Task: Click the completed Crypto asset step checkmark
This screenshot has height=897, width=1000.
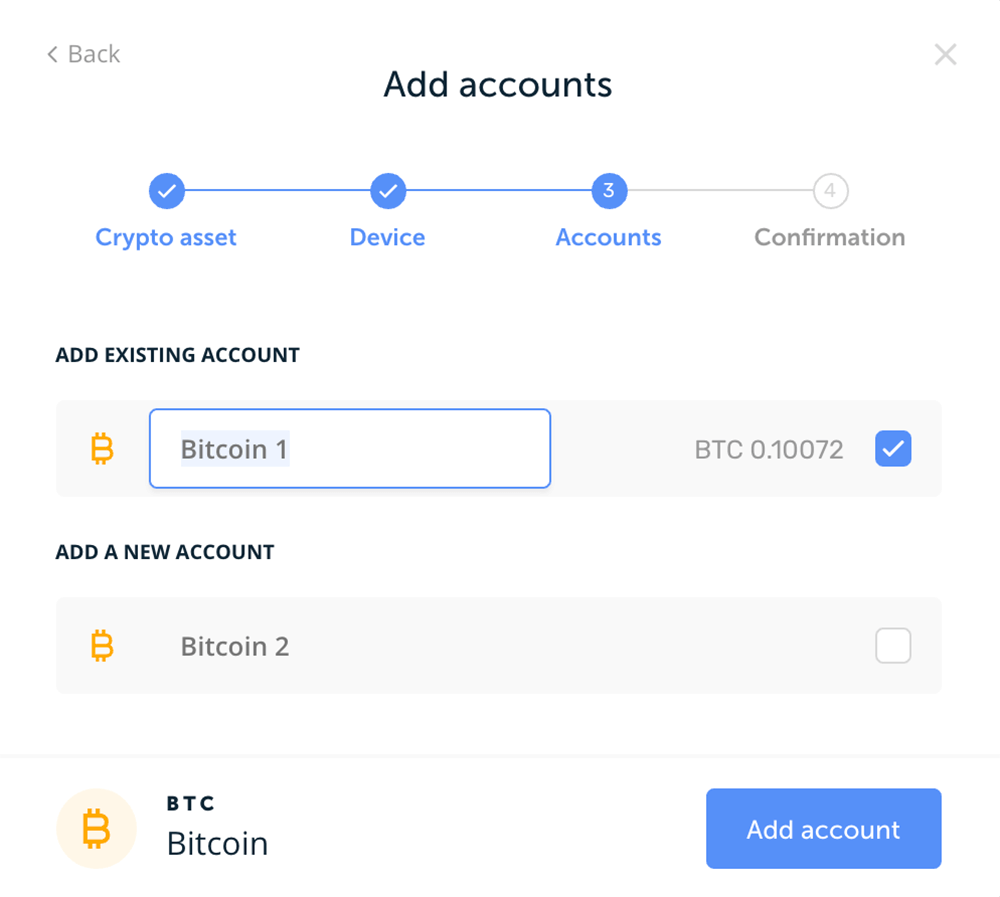Action: [167, 191]
